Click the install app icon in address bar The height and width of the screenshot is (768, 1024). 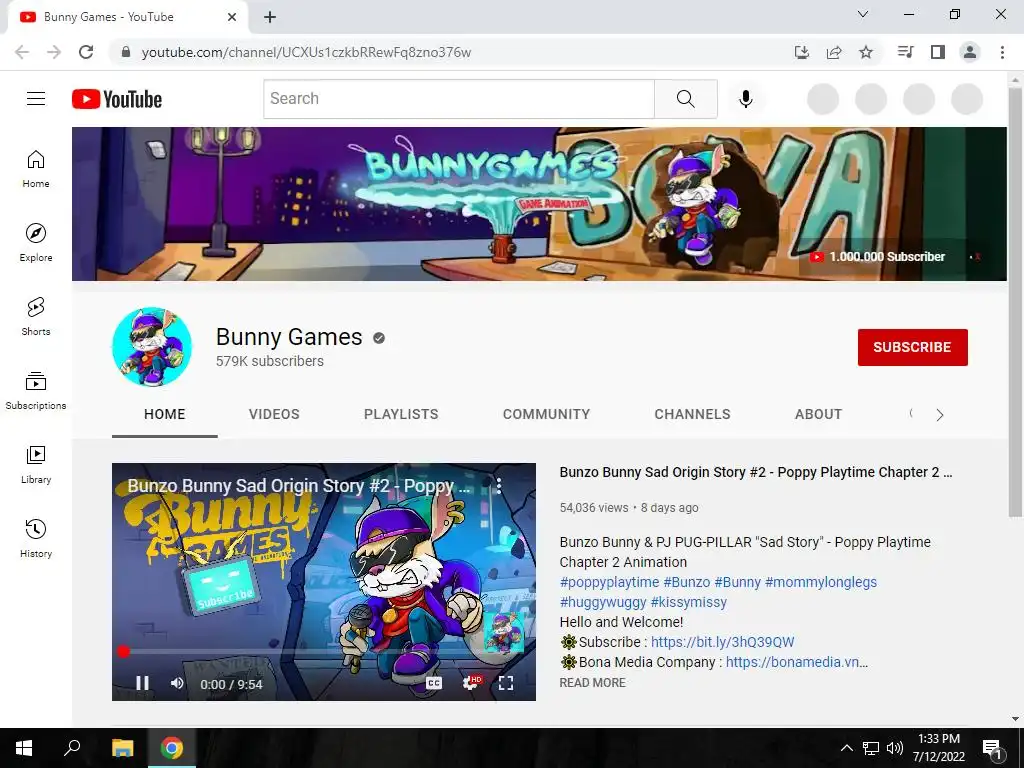click(x=802, y=52)
